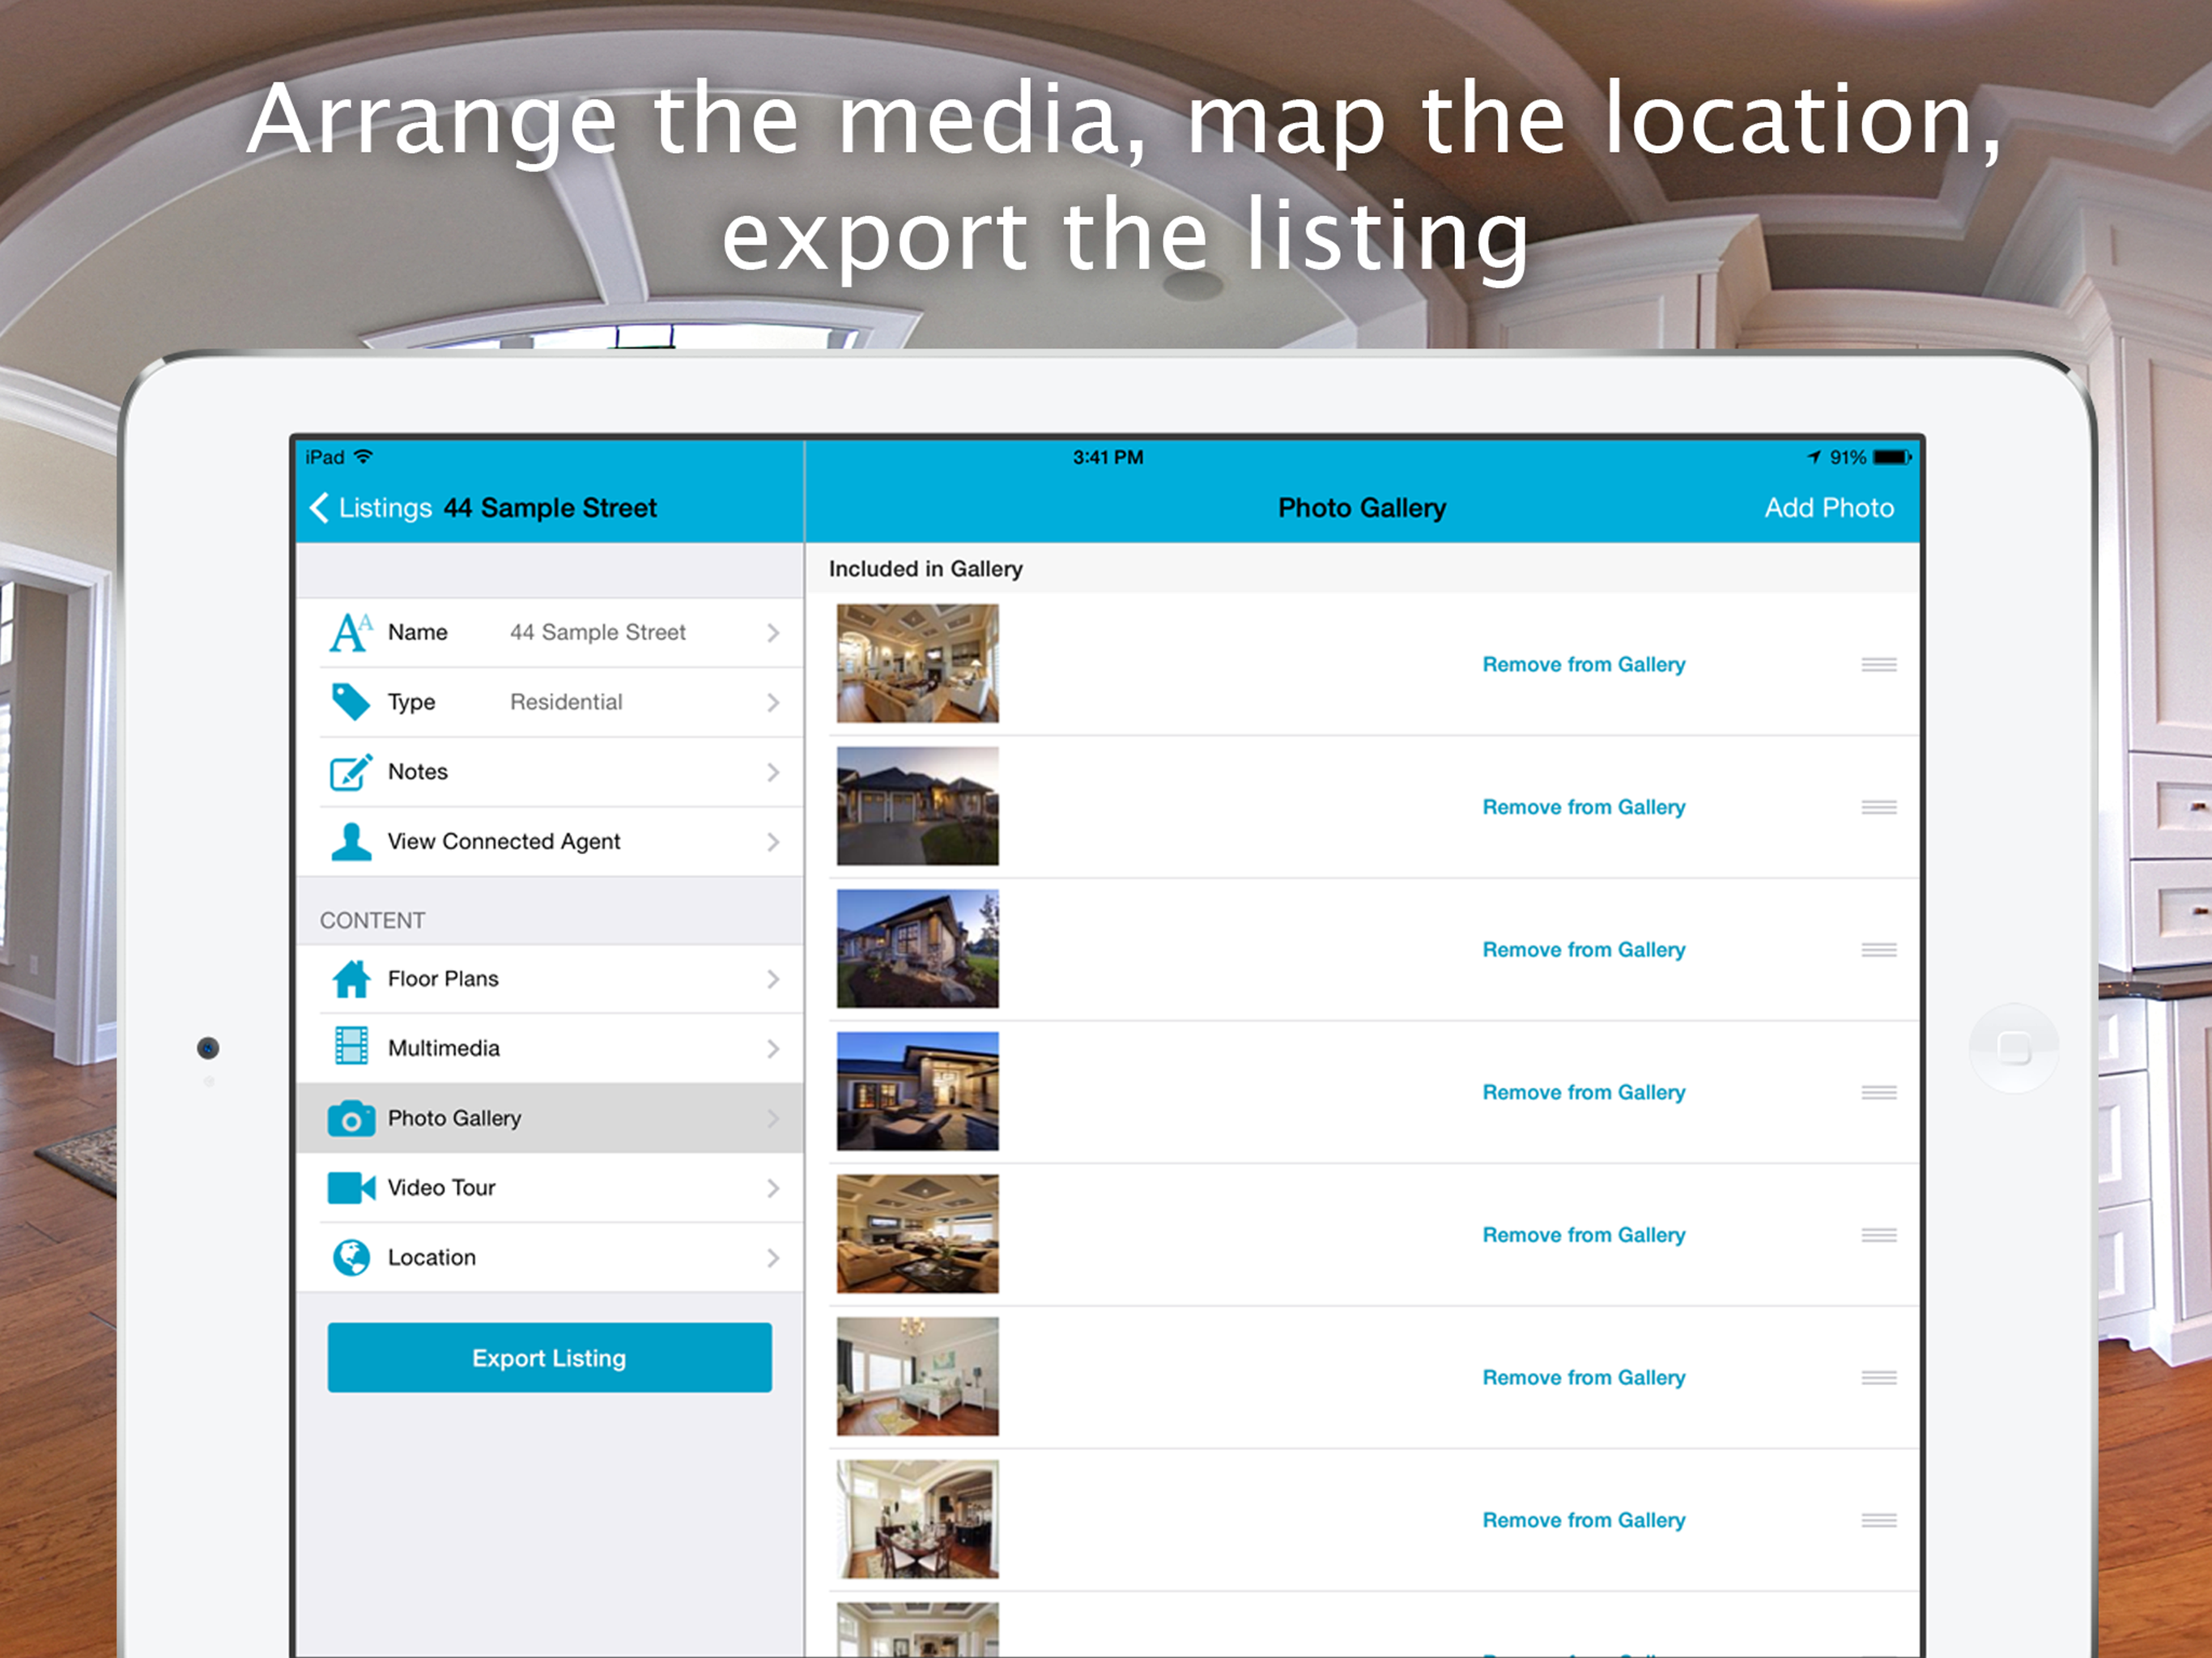Select the Photo Gallery menu item
Screen dimensions: 2212x1658
[x=550, y=1118]
